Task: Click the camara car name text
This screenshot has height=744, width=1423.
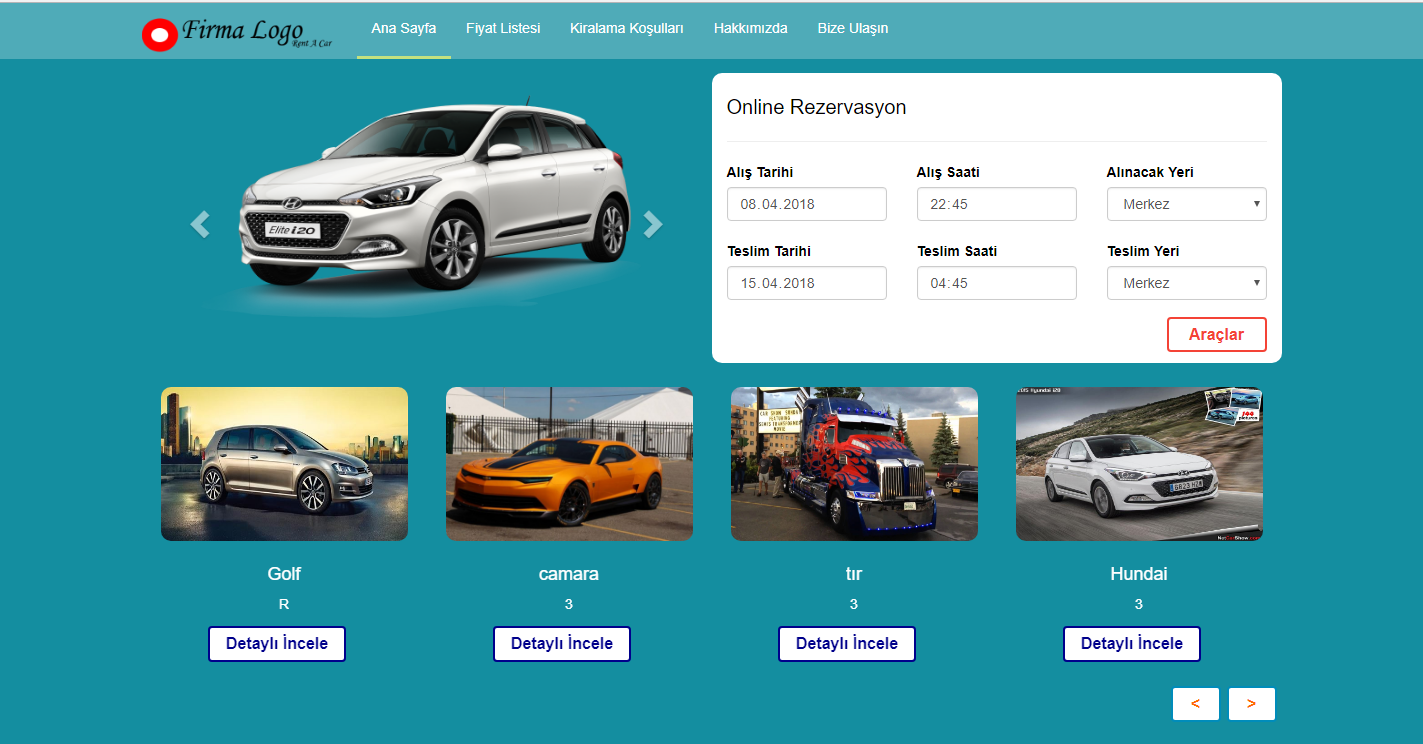Action: [x=569, y=574]
